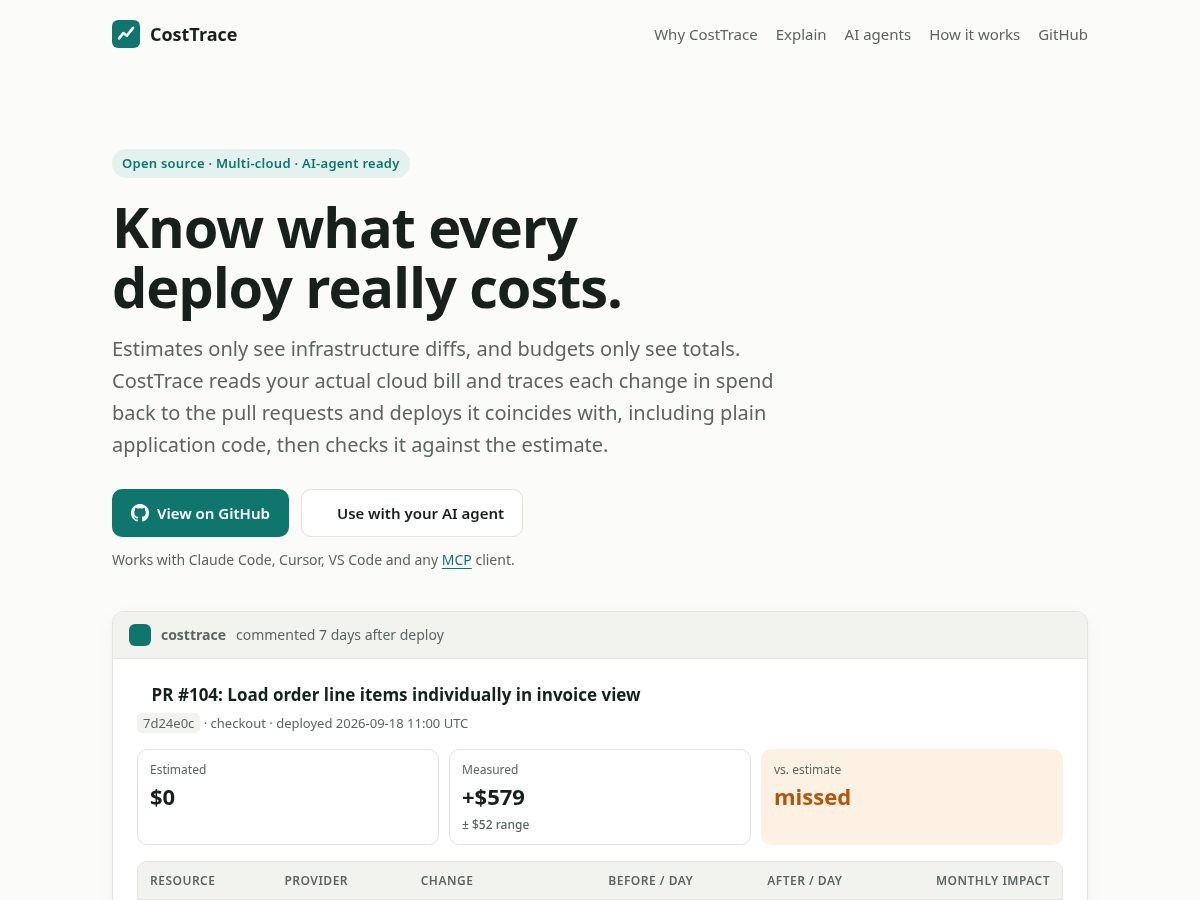Image resolution: width=1200 pixels, height=900 pixels.
Task: Click the BEFORE / DAY column header
Action: pos(651,881)
